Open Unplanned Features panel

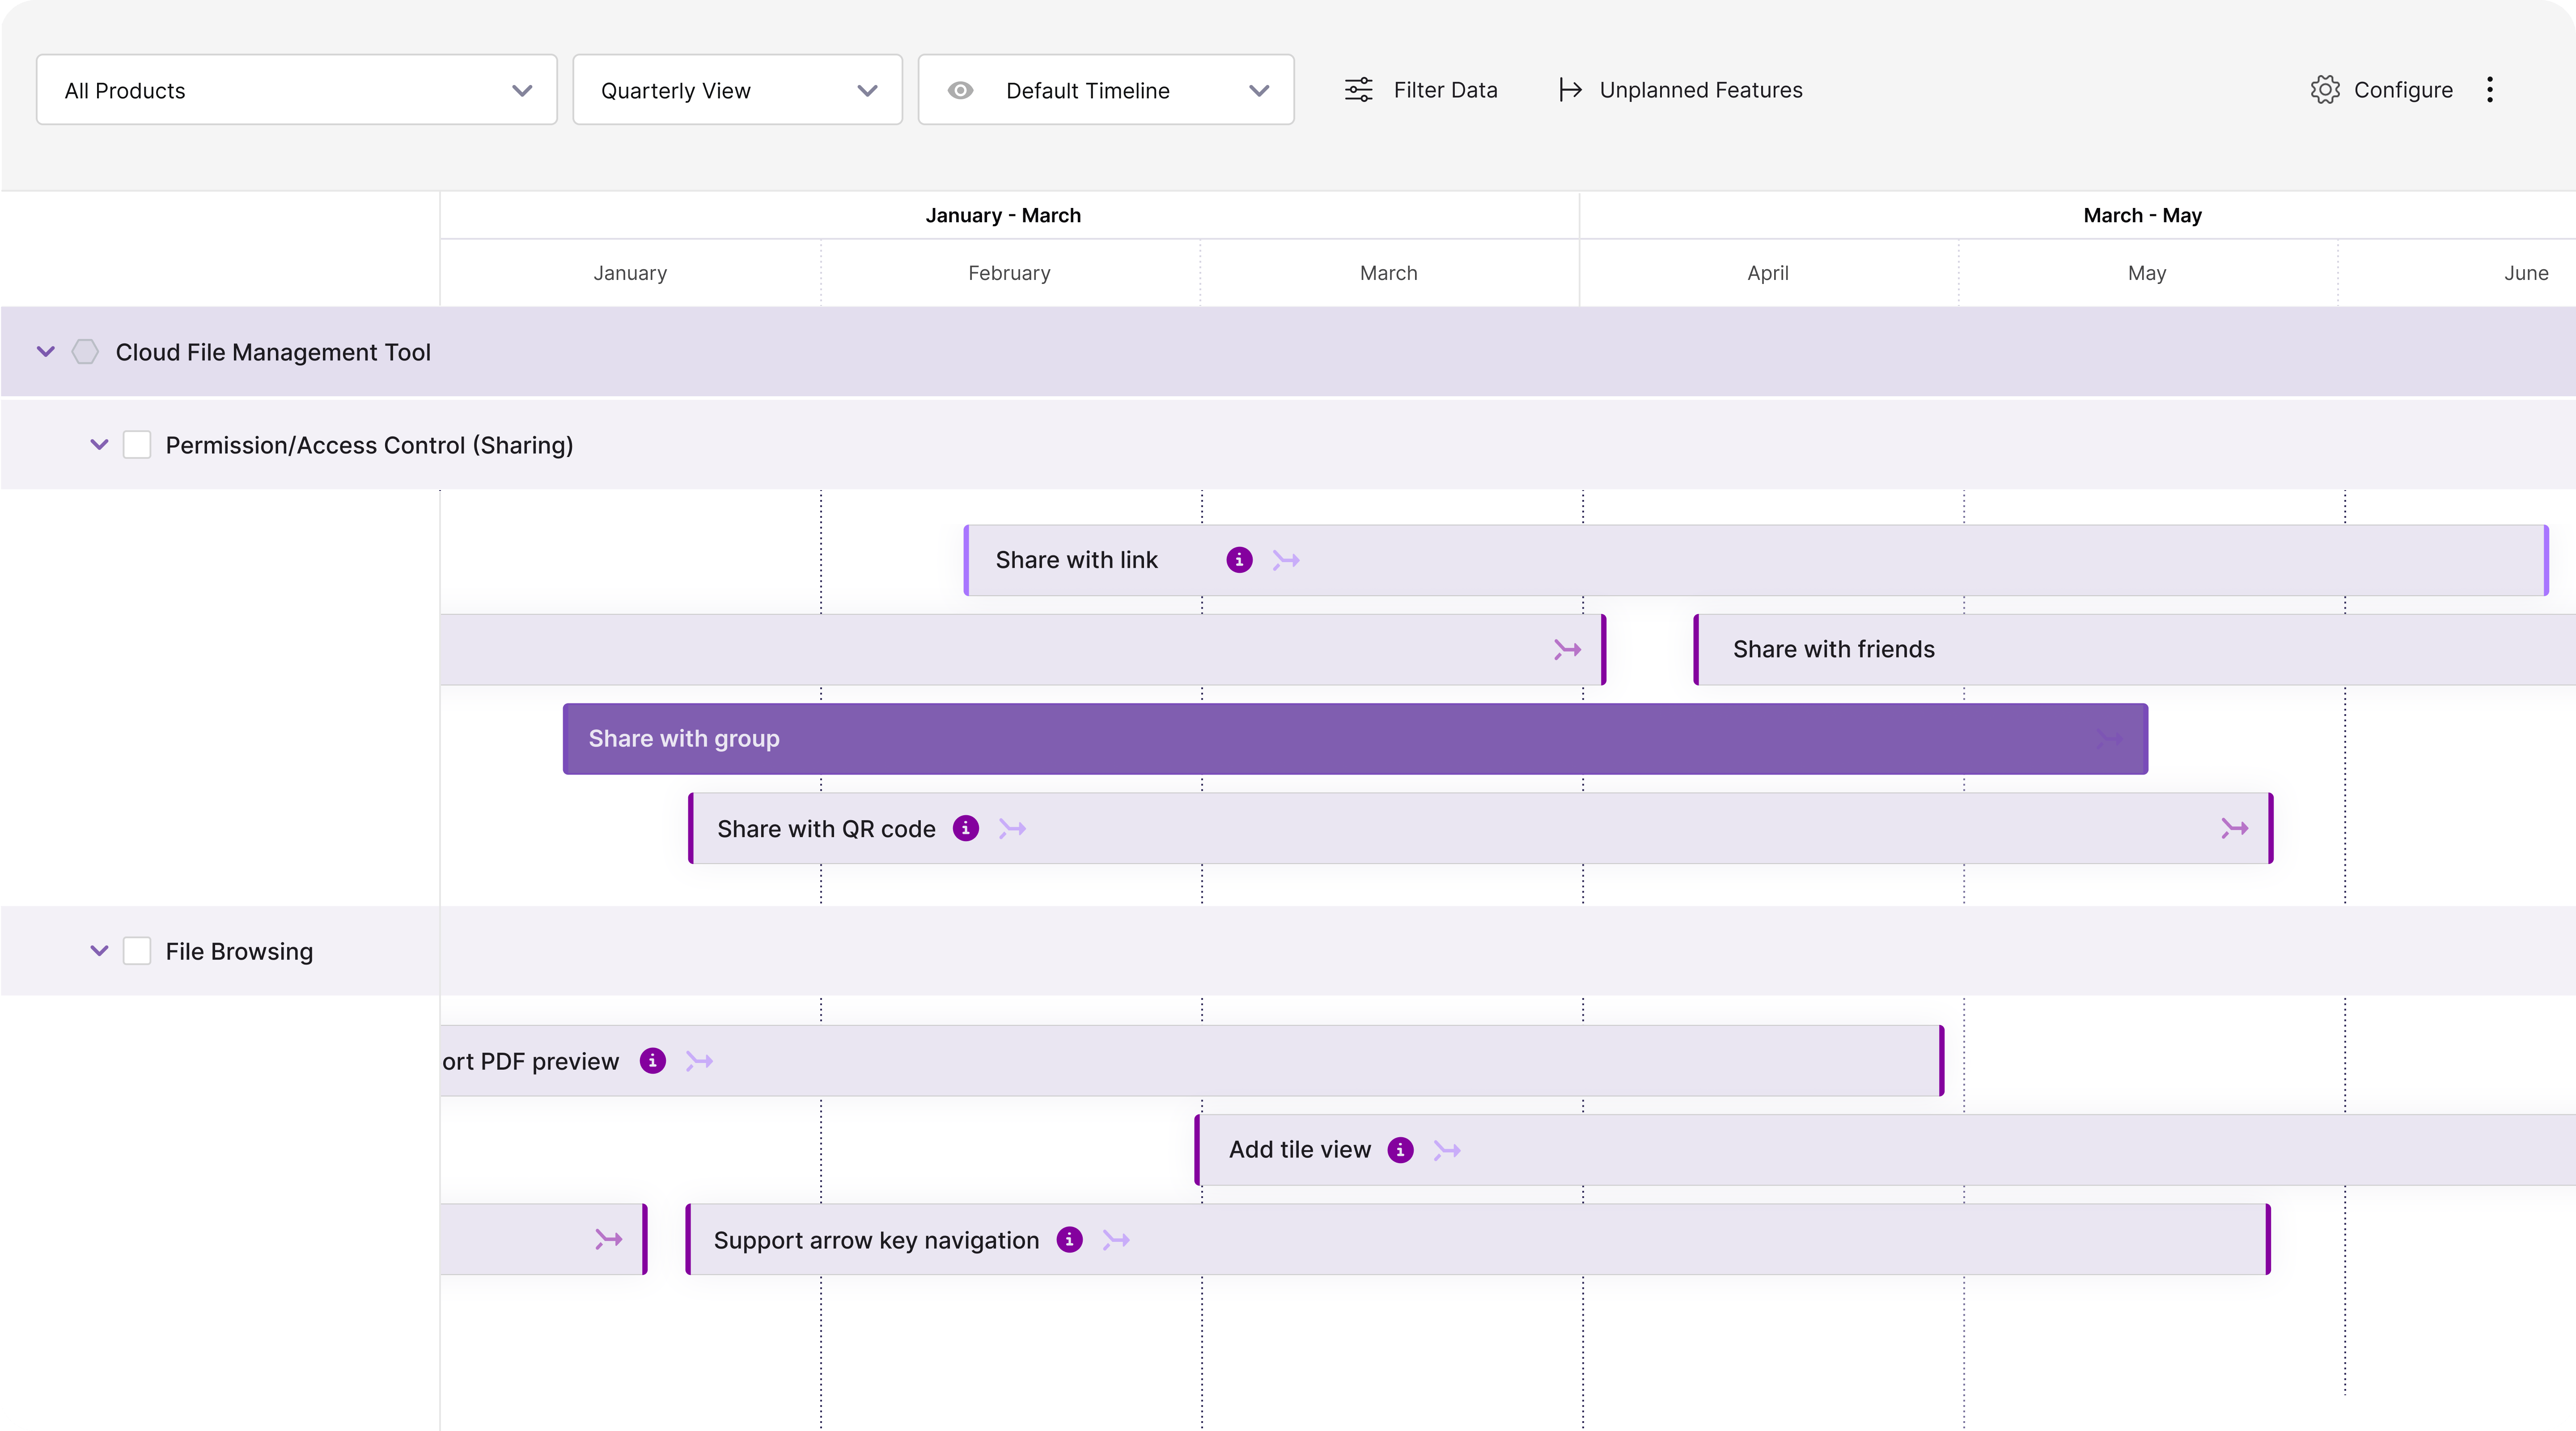(x=1681, y=90)
